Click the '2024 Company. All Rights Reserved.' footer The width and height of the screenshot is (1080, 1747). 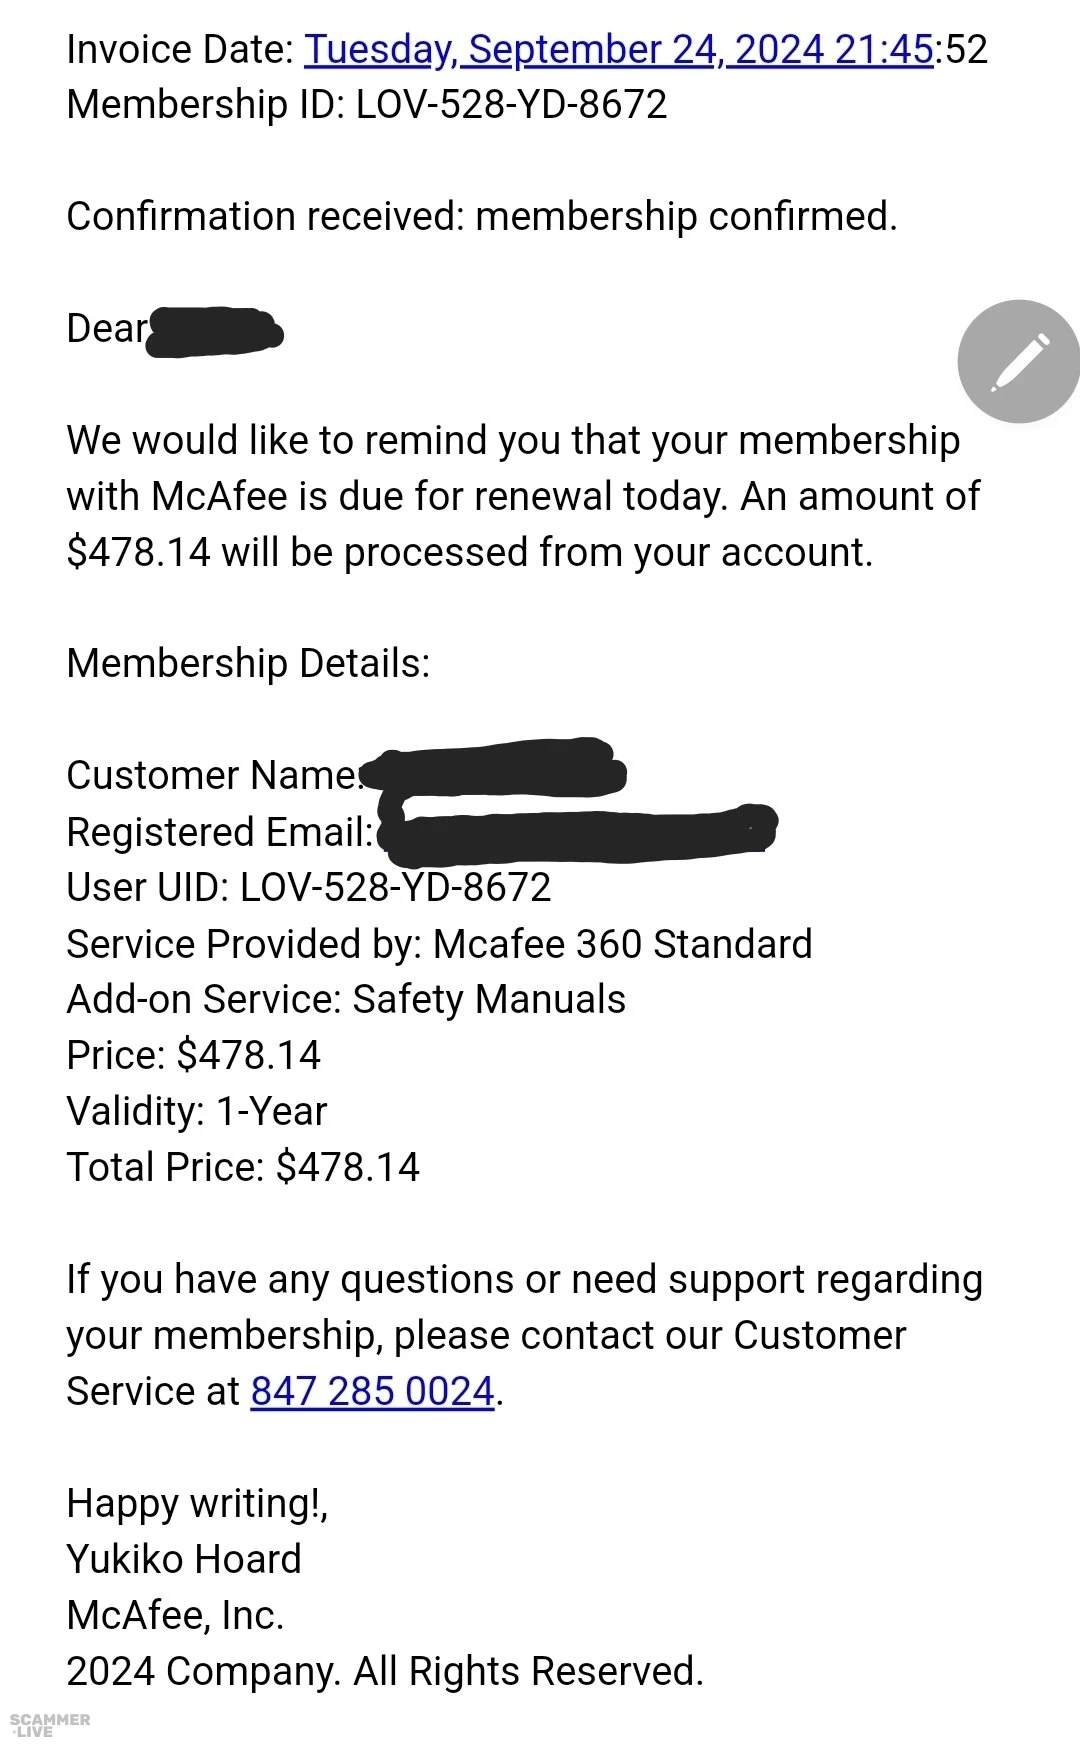(x=385, y=1672)
